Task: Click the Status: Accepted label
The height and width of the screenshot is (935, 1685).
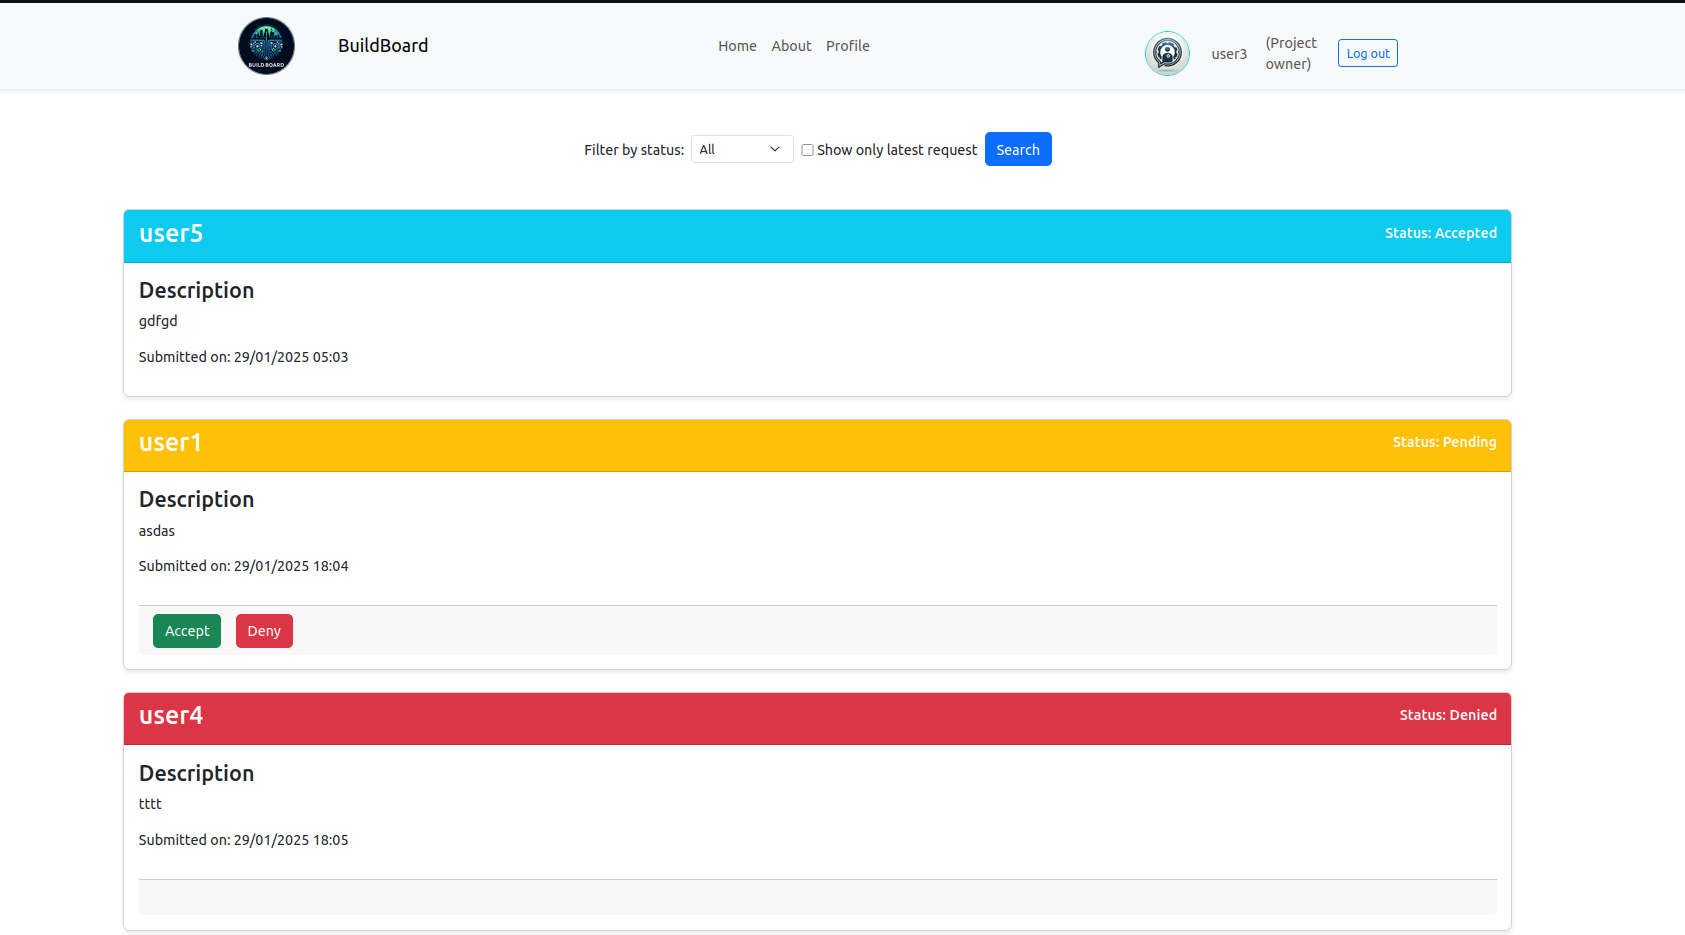Action: [x=1440, y=233]
